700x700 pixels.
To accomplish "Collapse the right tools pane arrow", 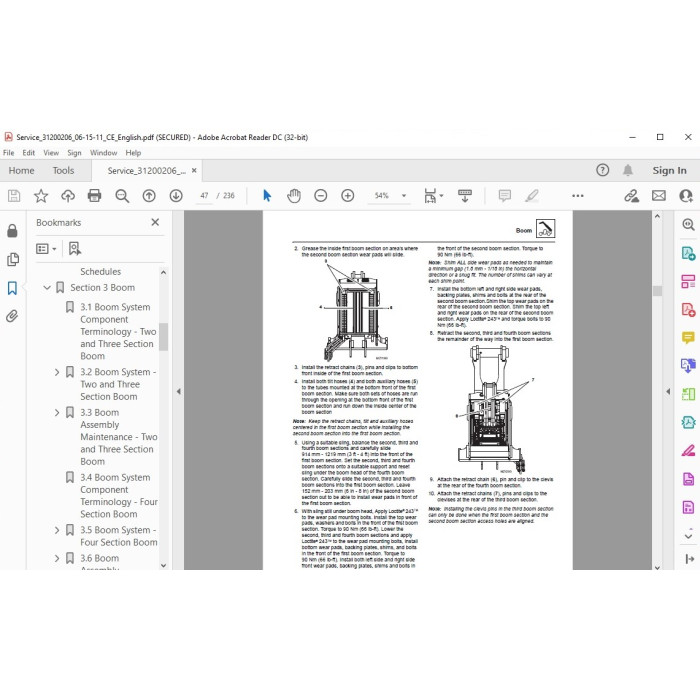I will tap(668, 392).
